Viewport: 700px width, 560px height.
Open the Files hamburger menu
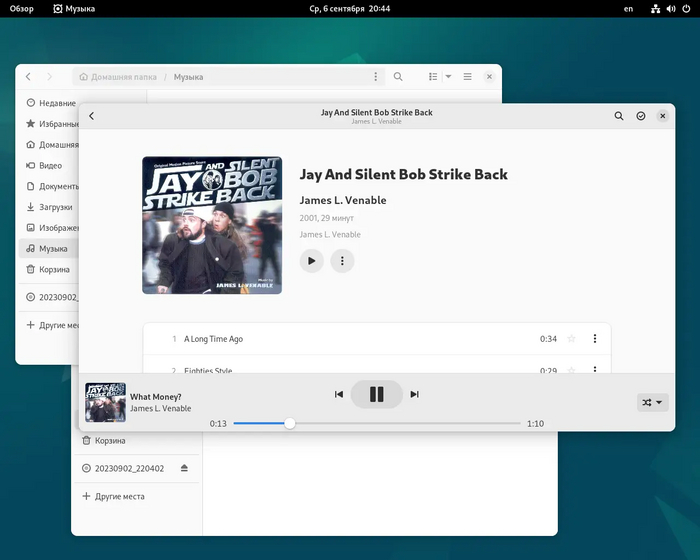pos(467,77)
